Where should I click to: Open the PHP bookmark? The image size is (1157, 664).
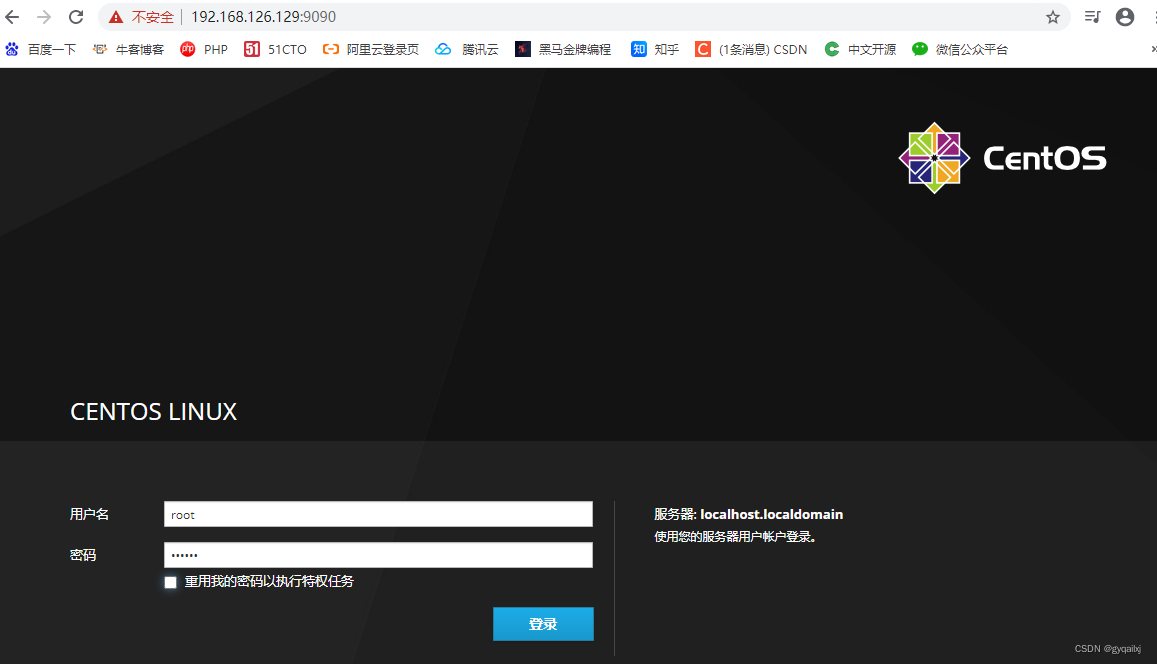[204, 49]
